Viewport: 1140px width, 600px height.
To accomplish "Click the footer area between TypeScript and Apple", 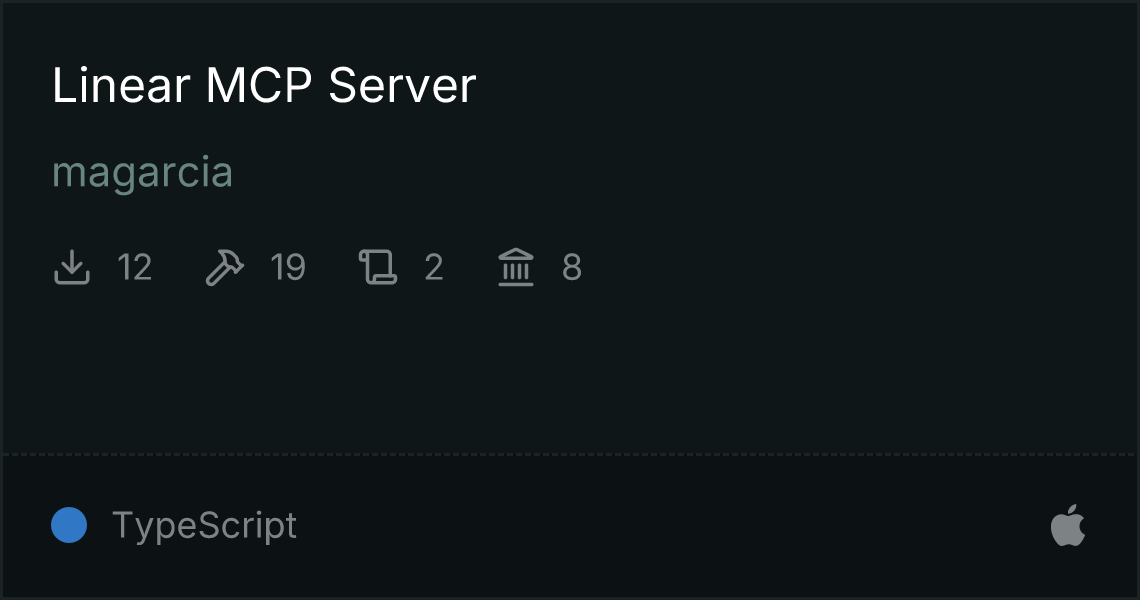I will click(x=673, y=526).
